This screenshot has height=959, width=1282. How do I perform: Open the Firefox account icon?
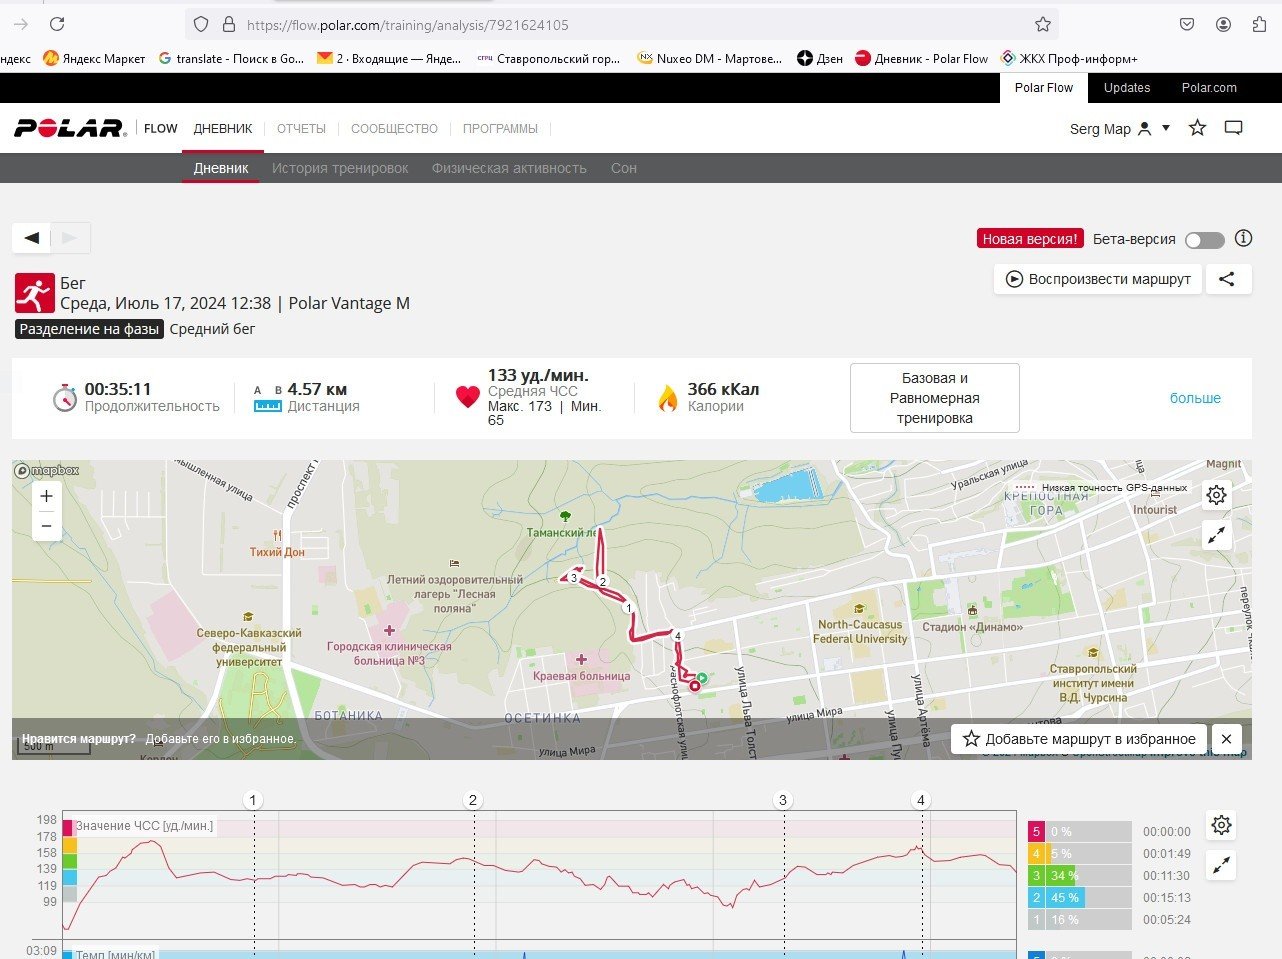1223,24
